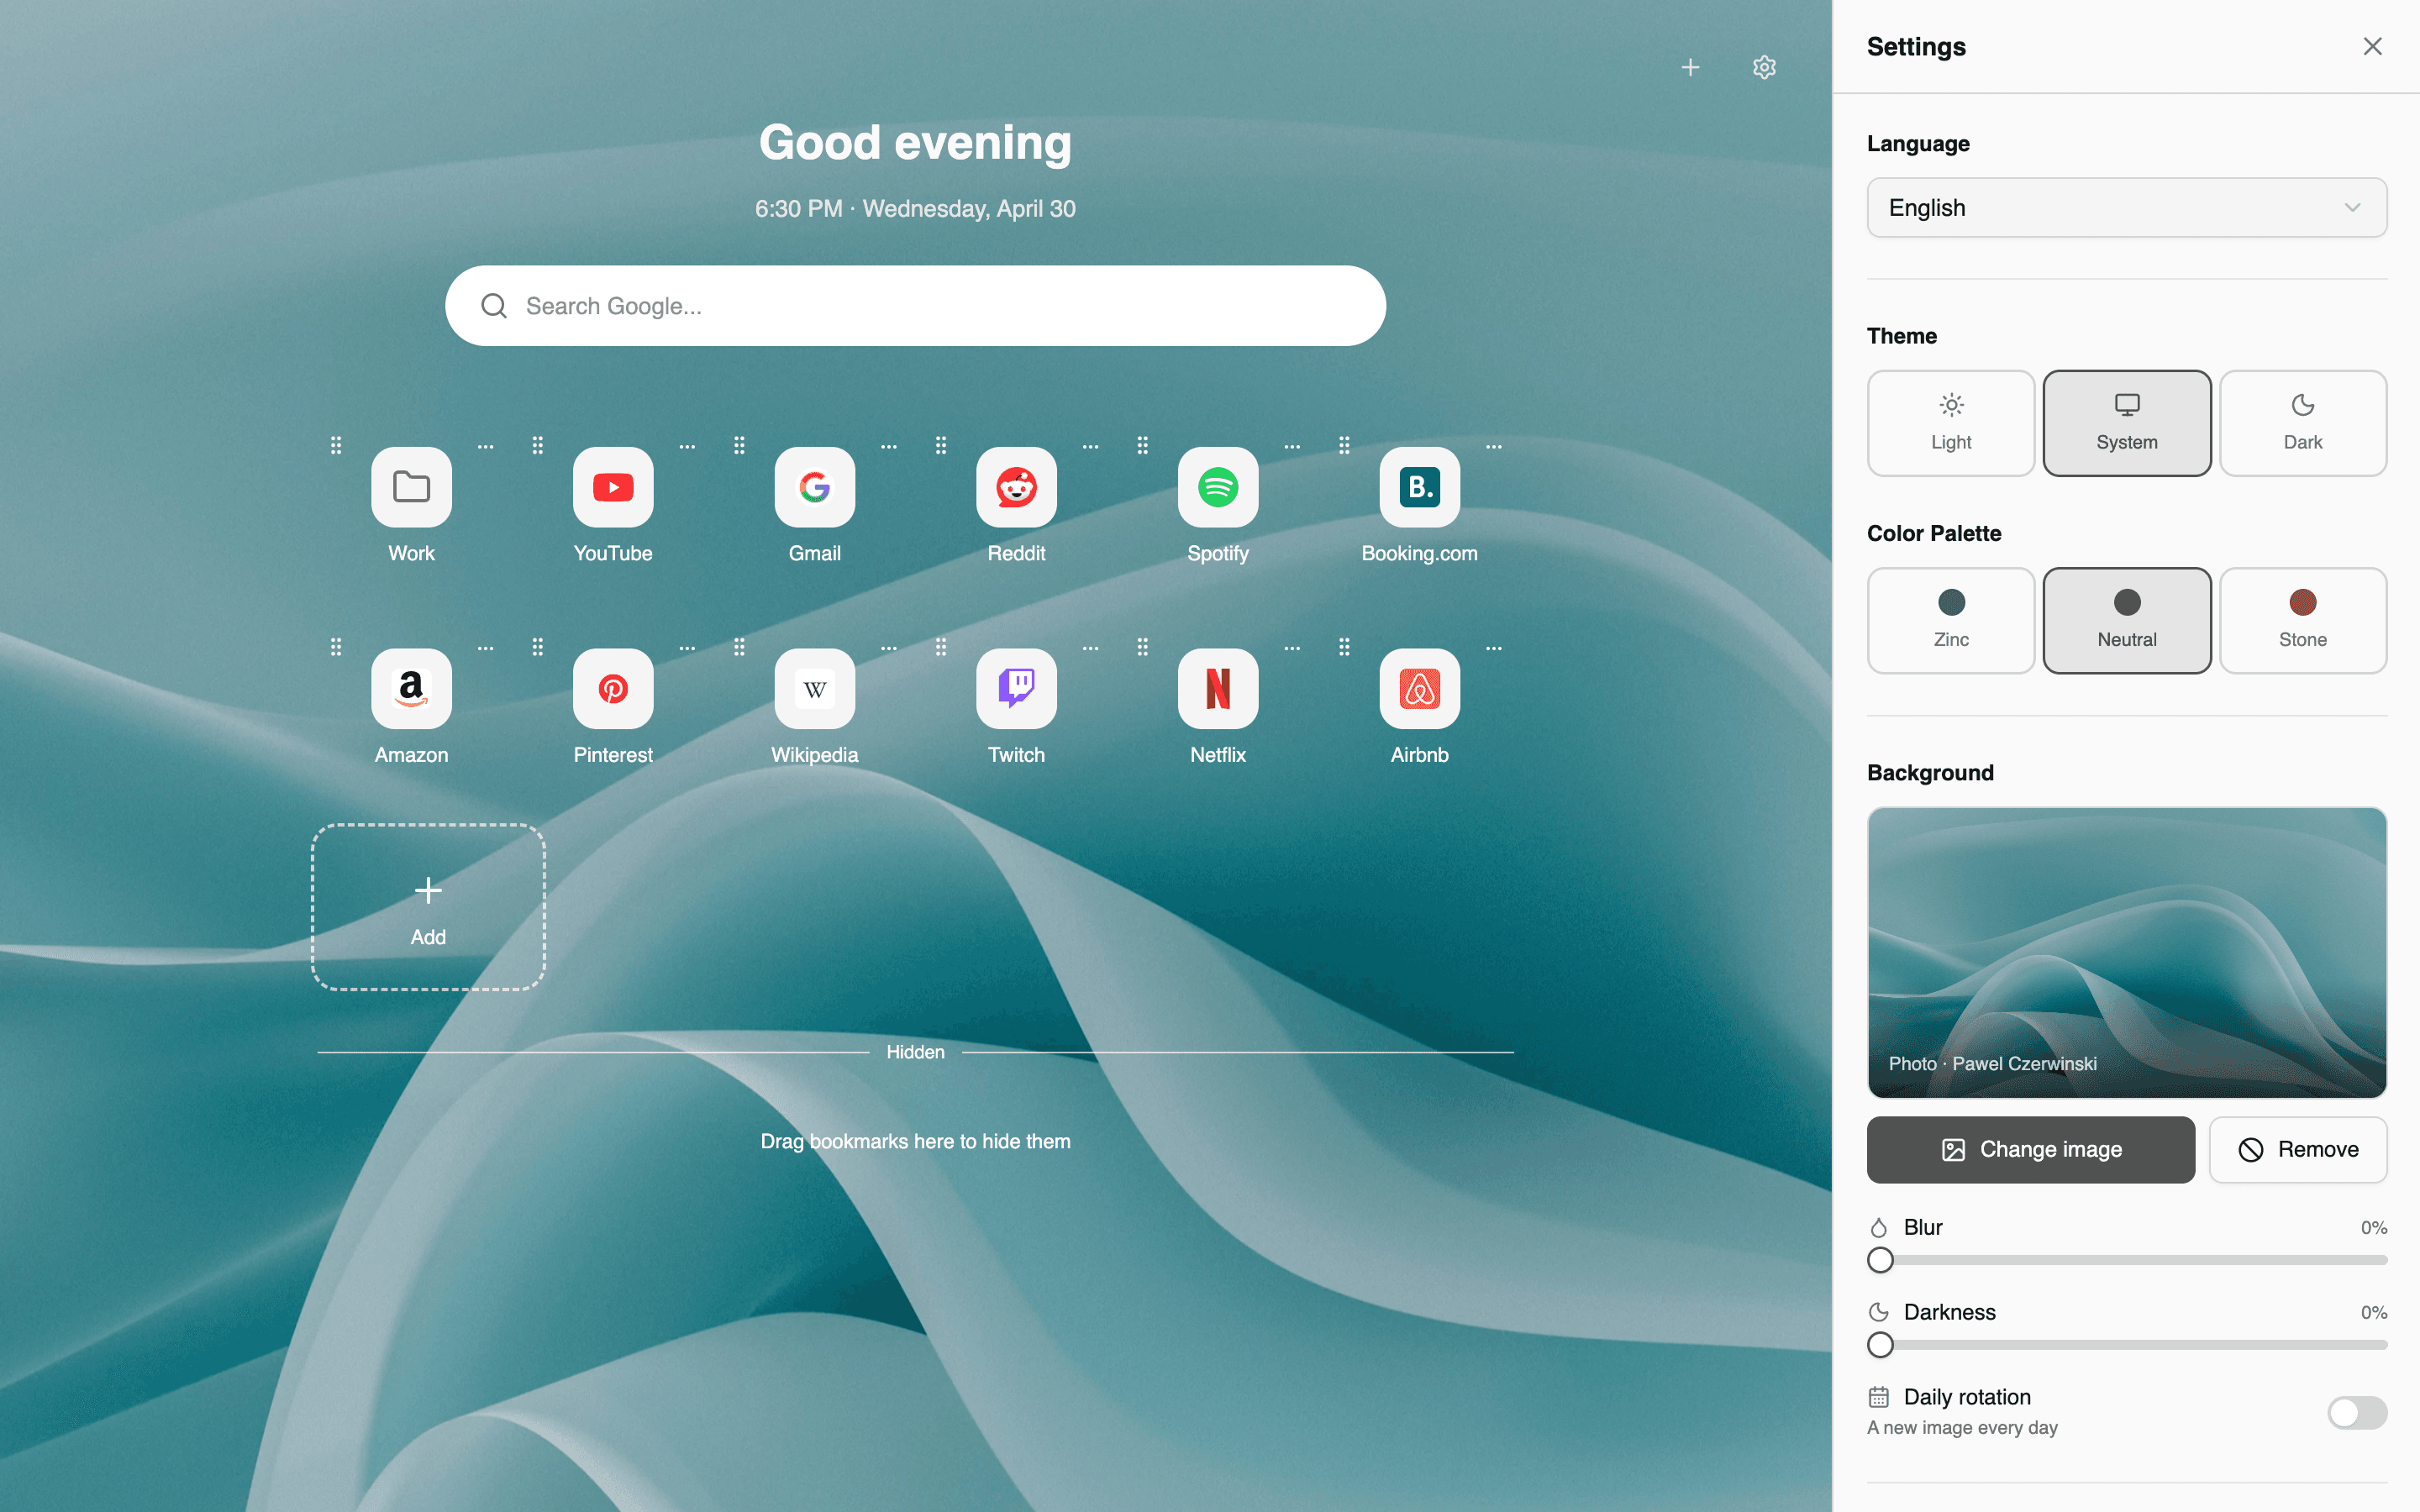
Task: Enable Daily rotation toggle
Action: 2357,1412
